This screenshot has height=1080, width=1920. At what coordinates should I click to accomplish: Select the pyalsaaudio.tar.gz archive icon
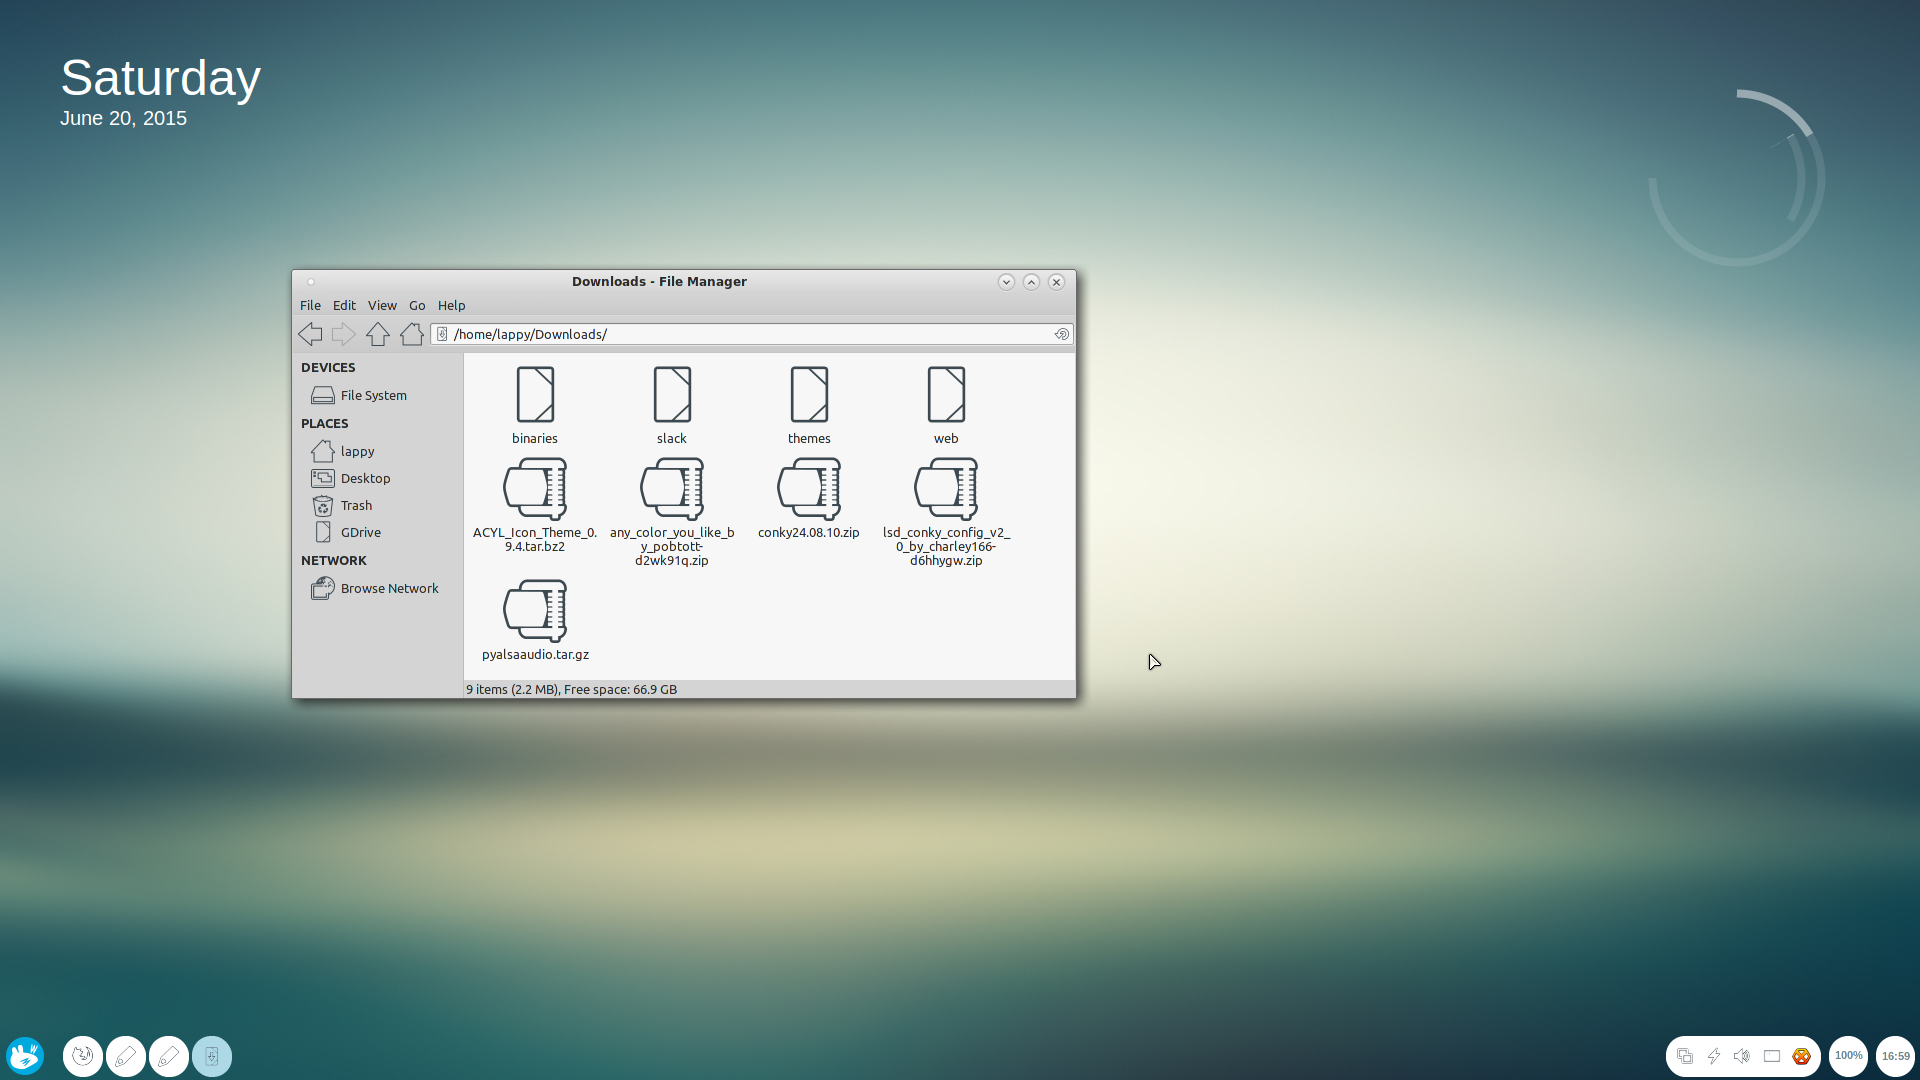[x=535, y=611]
